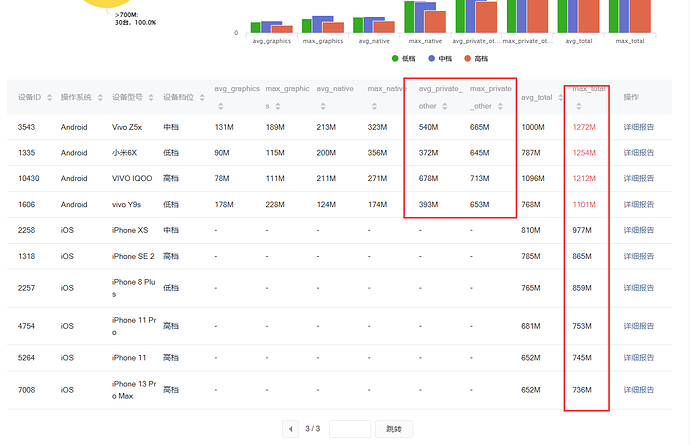This screenshot has width=690, height=446.
Task: Click max_total value 1101M
Action: tap(584, 205)
